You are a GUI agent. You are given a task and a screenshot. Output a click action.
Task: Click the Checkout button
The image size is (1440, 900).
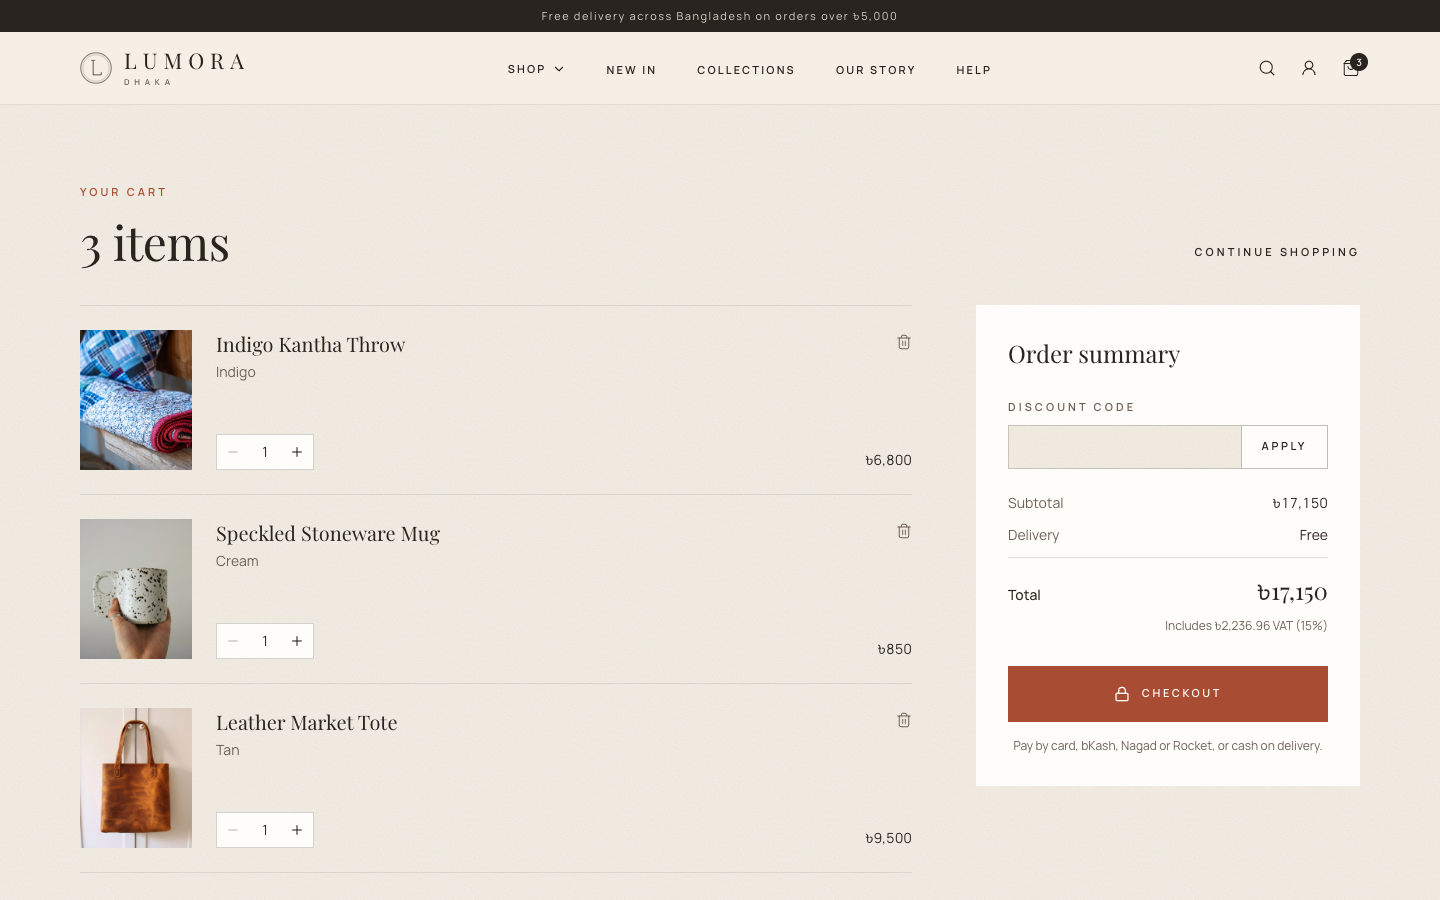pos(1168,694)
